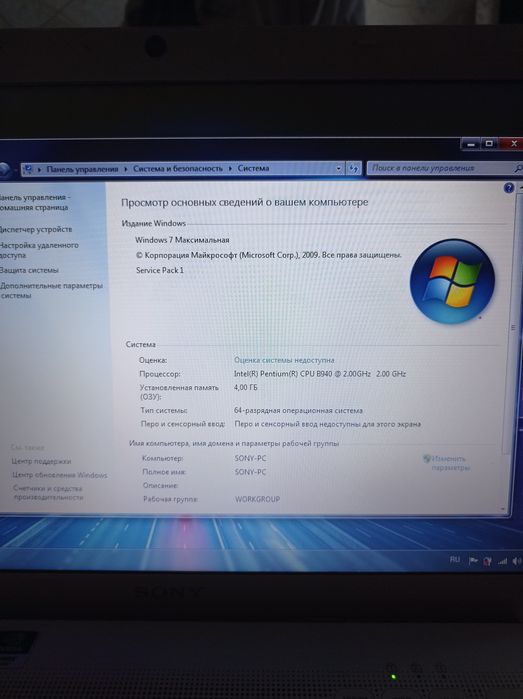Image resolution: width=523 pixels, height=699 pixels.
Task: Click the Intel(R) Pentium(R) CPU B940 value
Action: point(320,374)
